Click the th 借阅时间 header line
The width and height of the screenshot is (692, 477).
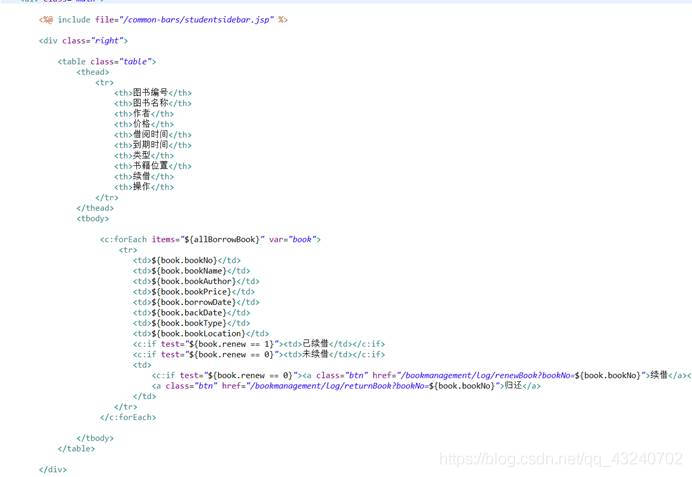tap(153, 135)
